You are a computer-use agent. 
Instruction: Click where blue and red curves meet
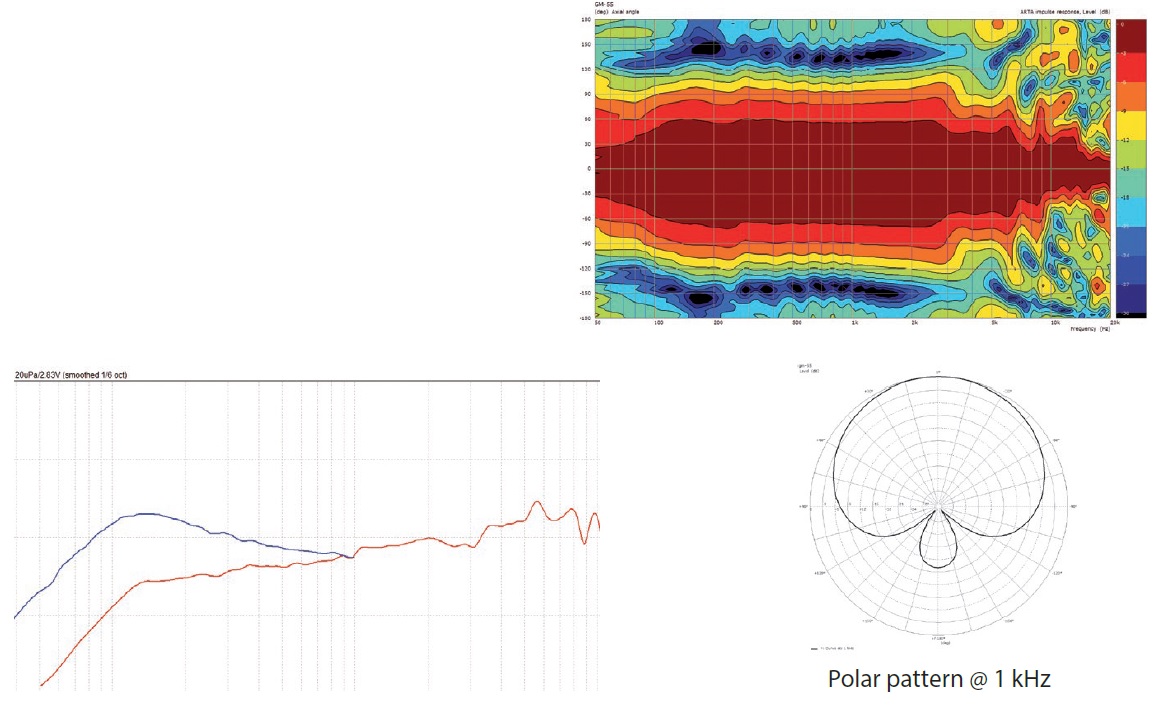click(x=349, y=557)
